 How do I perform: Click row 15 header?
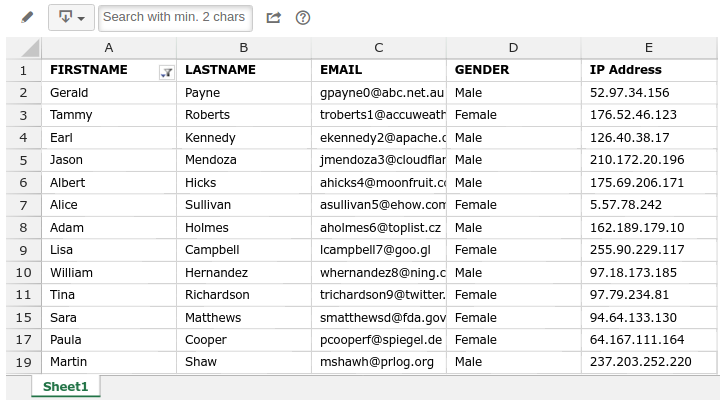(x=24, y=318)
